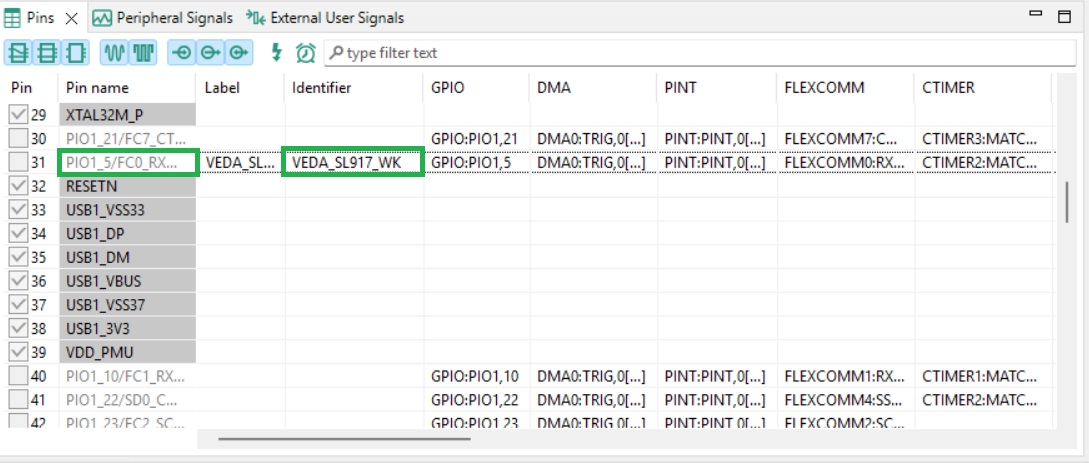Toggle the checkbox for pin 36 USB1_VBUS
The width and height of the screenshot is (1089, 463).
pyautogui.click(x=18, y=281)
